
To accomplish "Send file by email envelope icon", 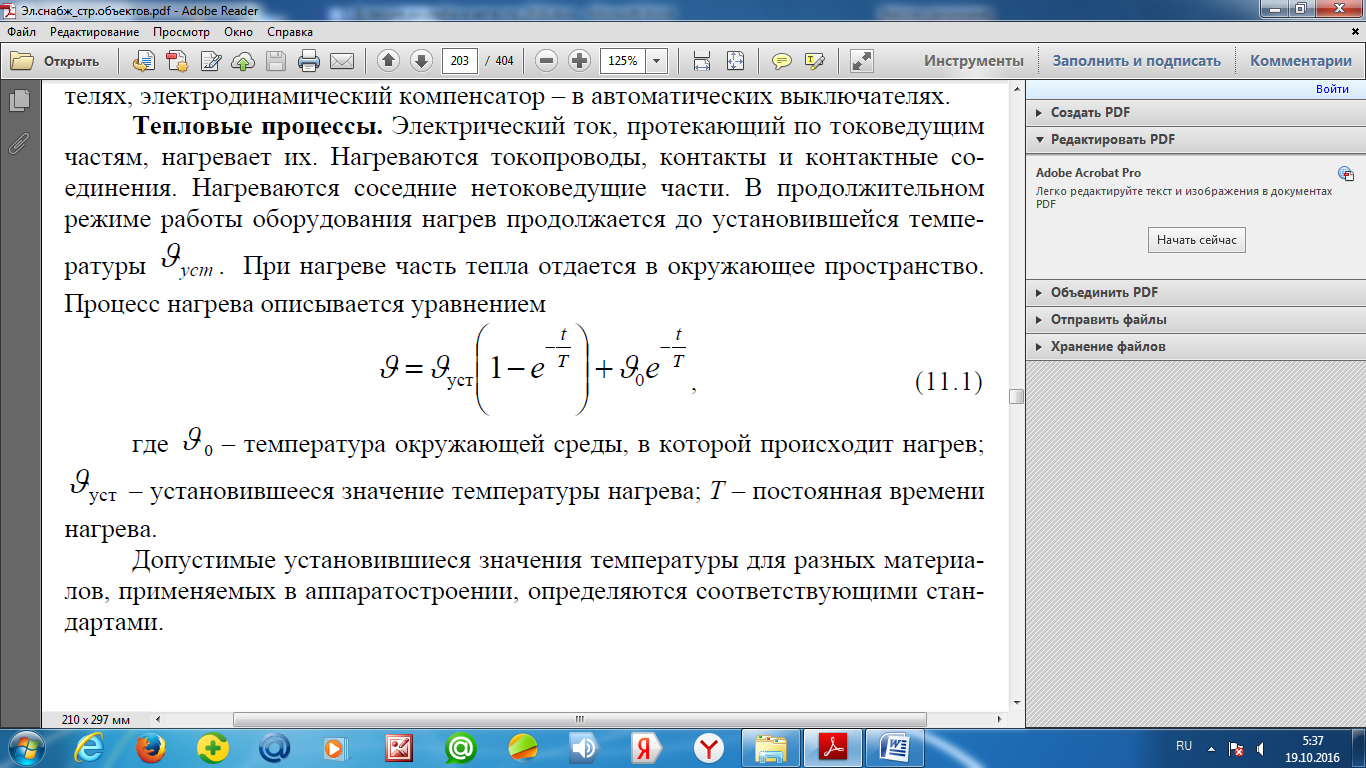I will point(342,61).
